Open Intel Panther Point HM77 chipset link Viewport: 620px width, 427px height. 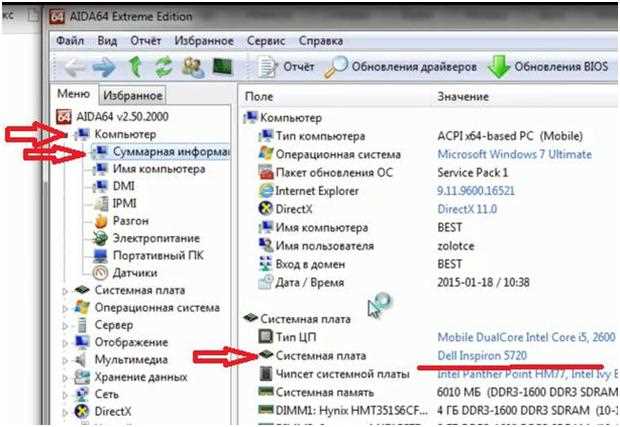[x=527, y=374]
